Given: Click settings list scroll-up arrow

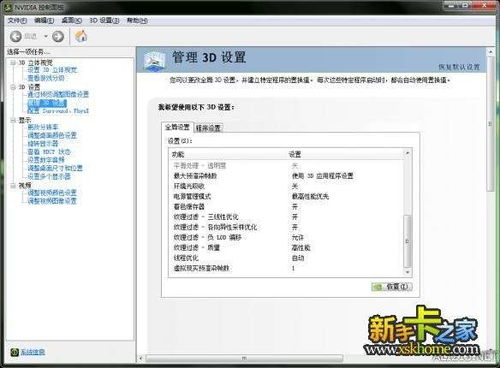Looking at the screenshot, I should (x=407, y=153).
